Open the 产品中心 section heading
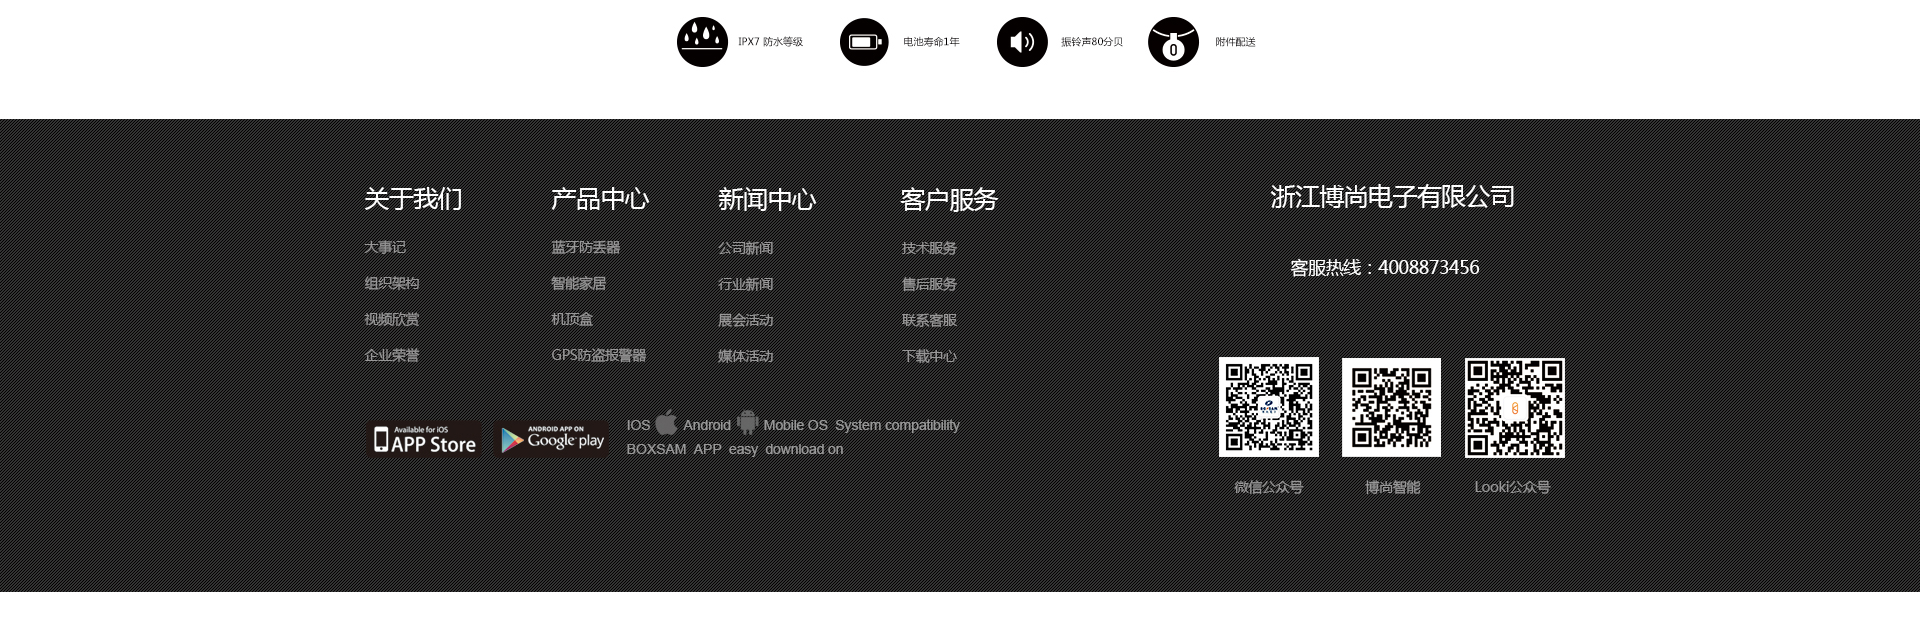1920x621 pixels. coord(599,199)
